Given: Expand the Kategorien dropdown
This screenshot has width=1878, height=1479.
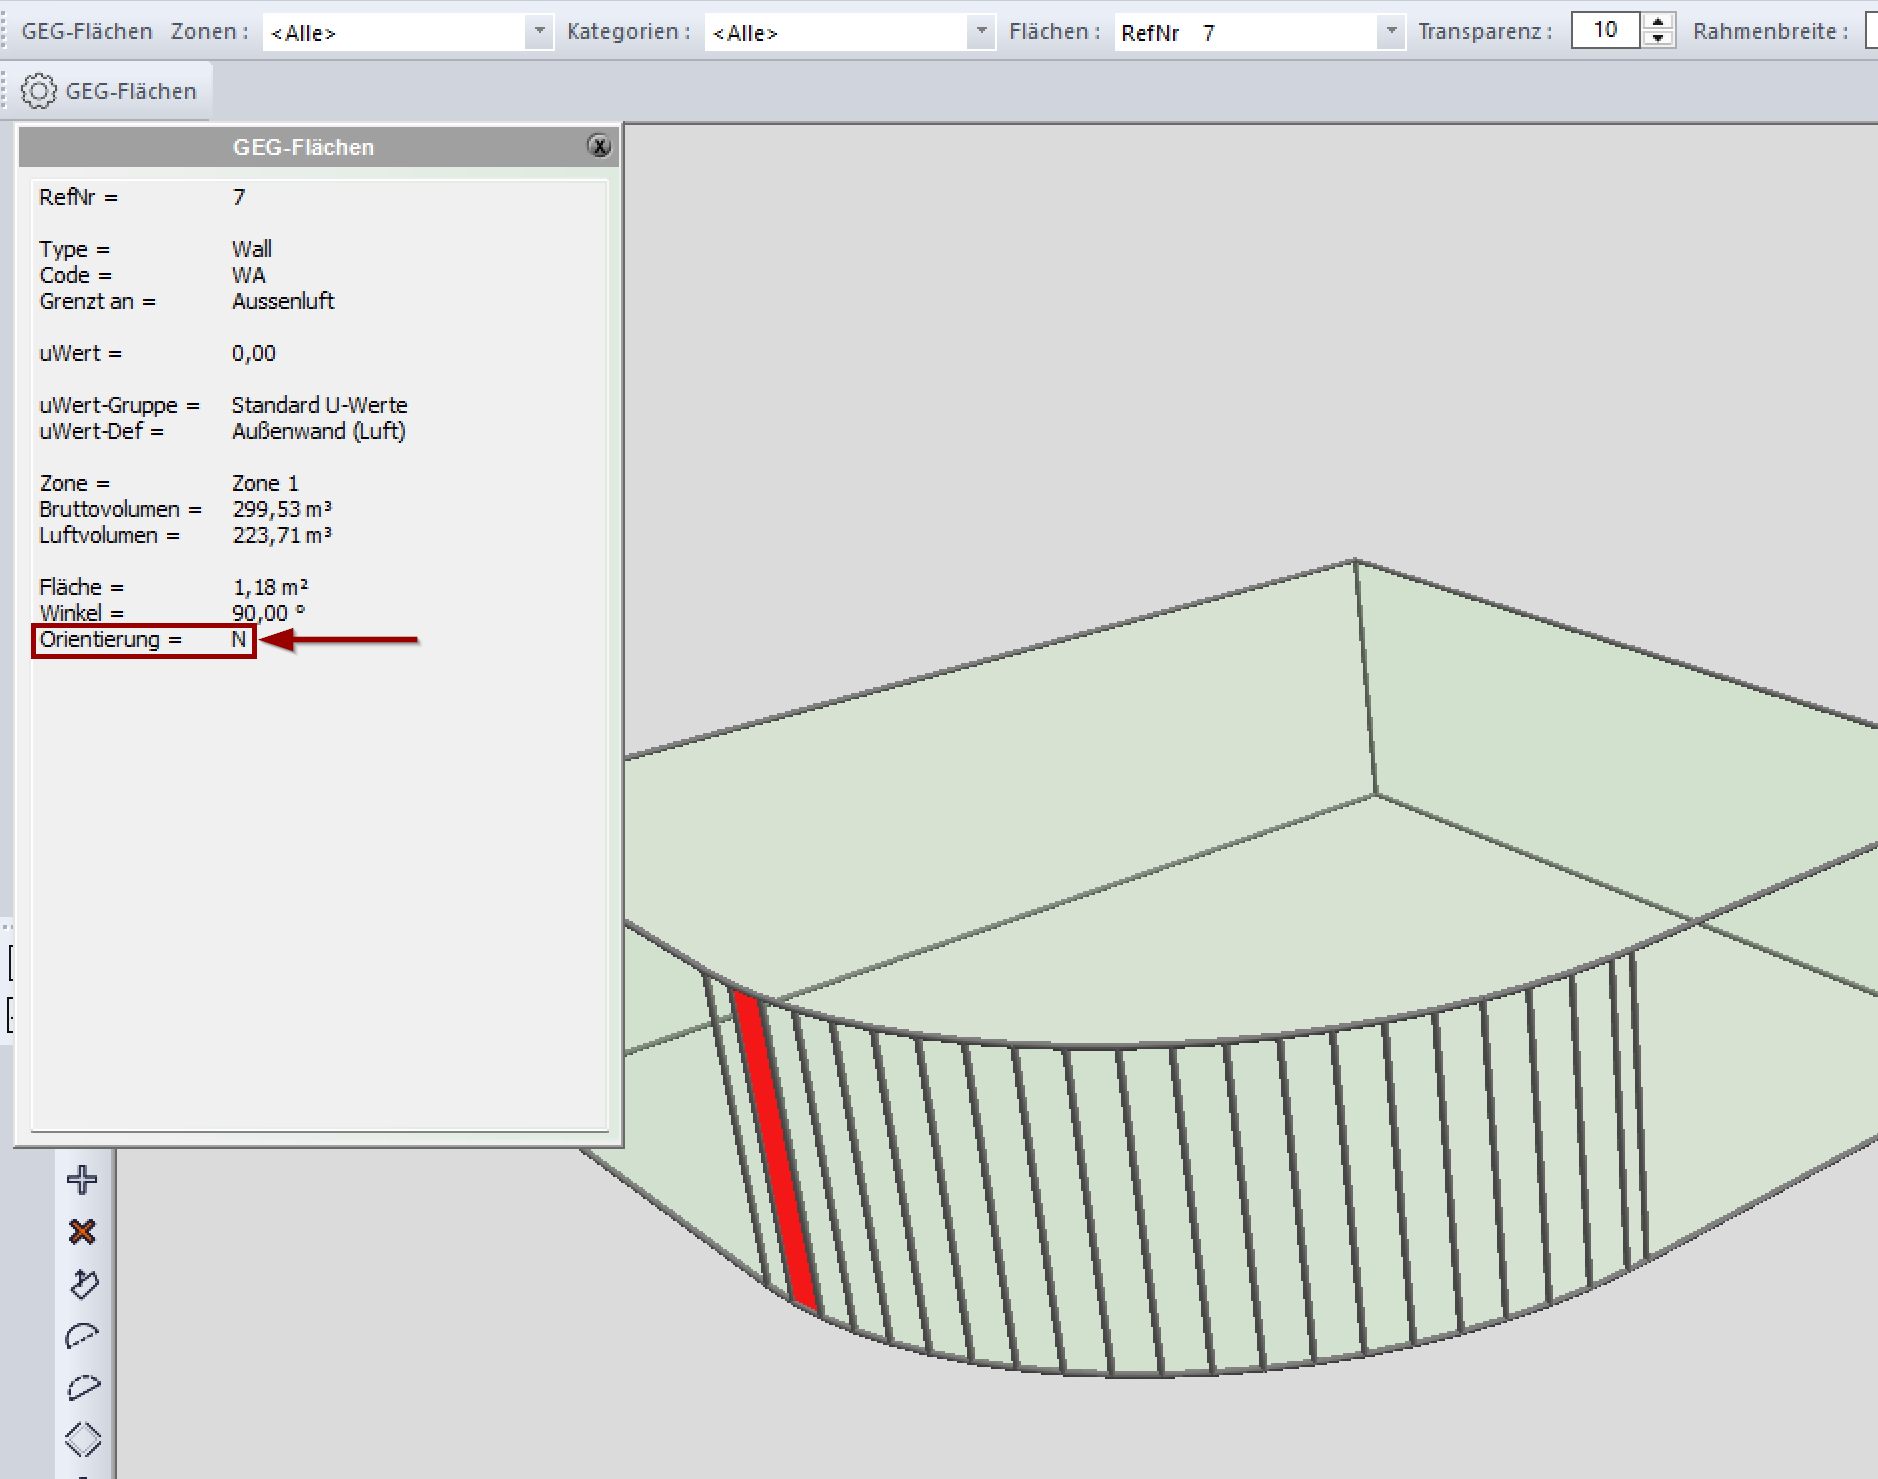Looking at the screenshot, I should 981,32.
